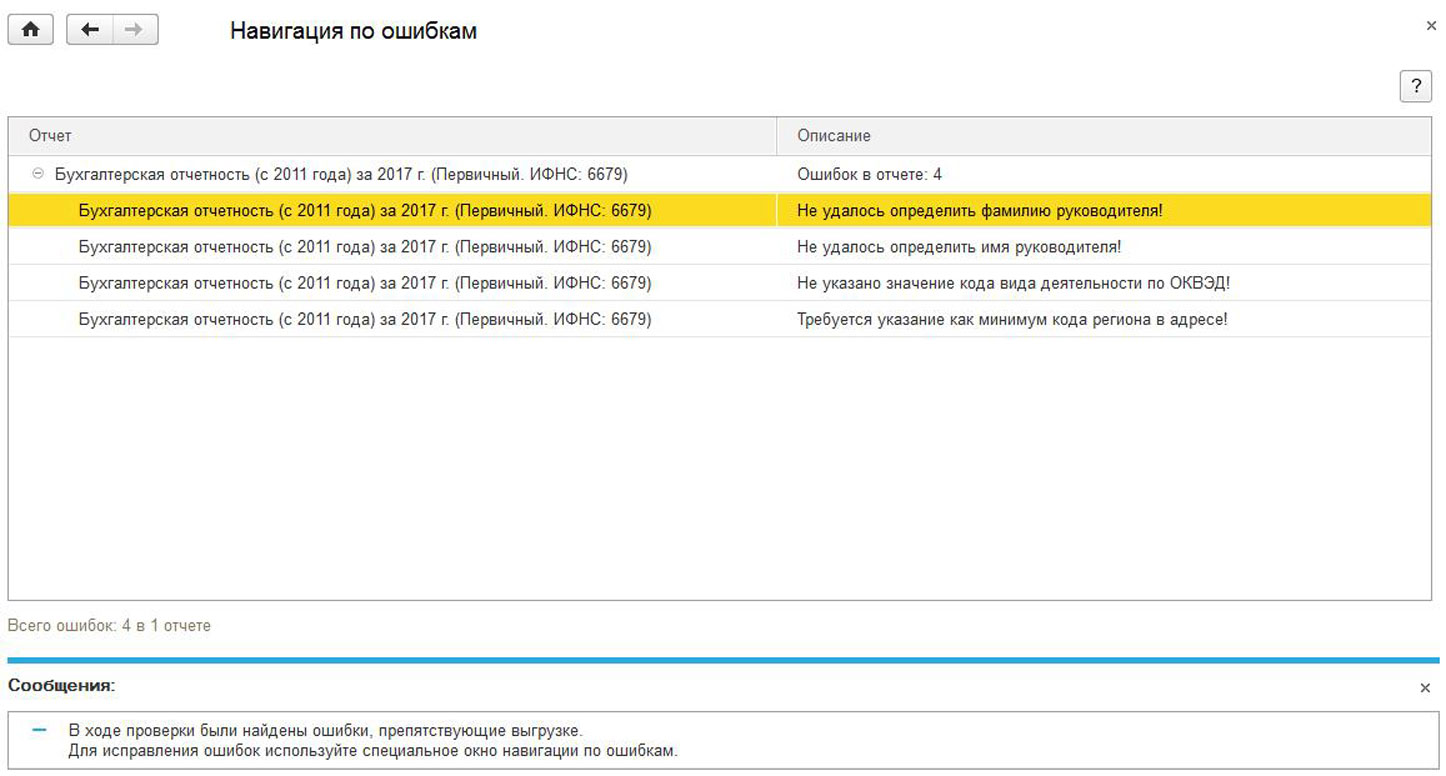
Task: Collapse the Бухгалтерская отчетность tree group
Action: click(38, 174)
